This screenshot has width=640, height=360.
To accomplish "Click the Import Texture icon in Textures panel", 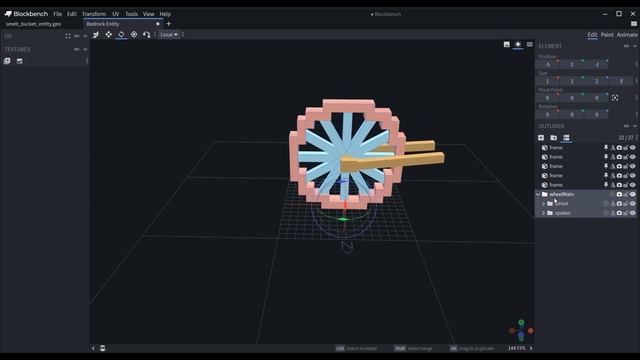I will coord(7,61).
